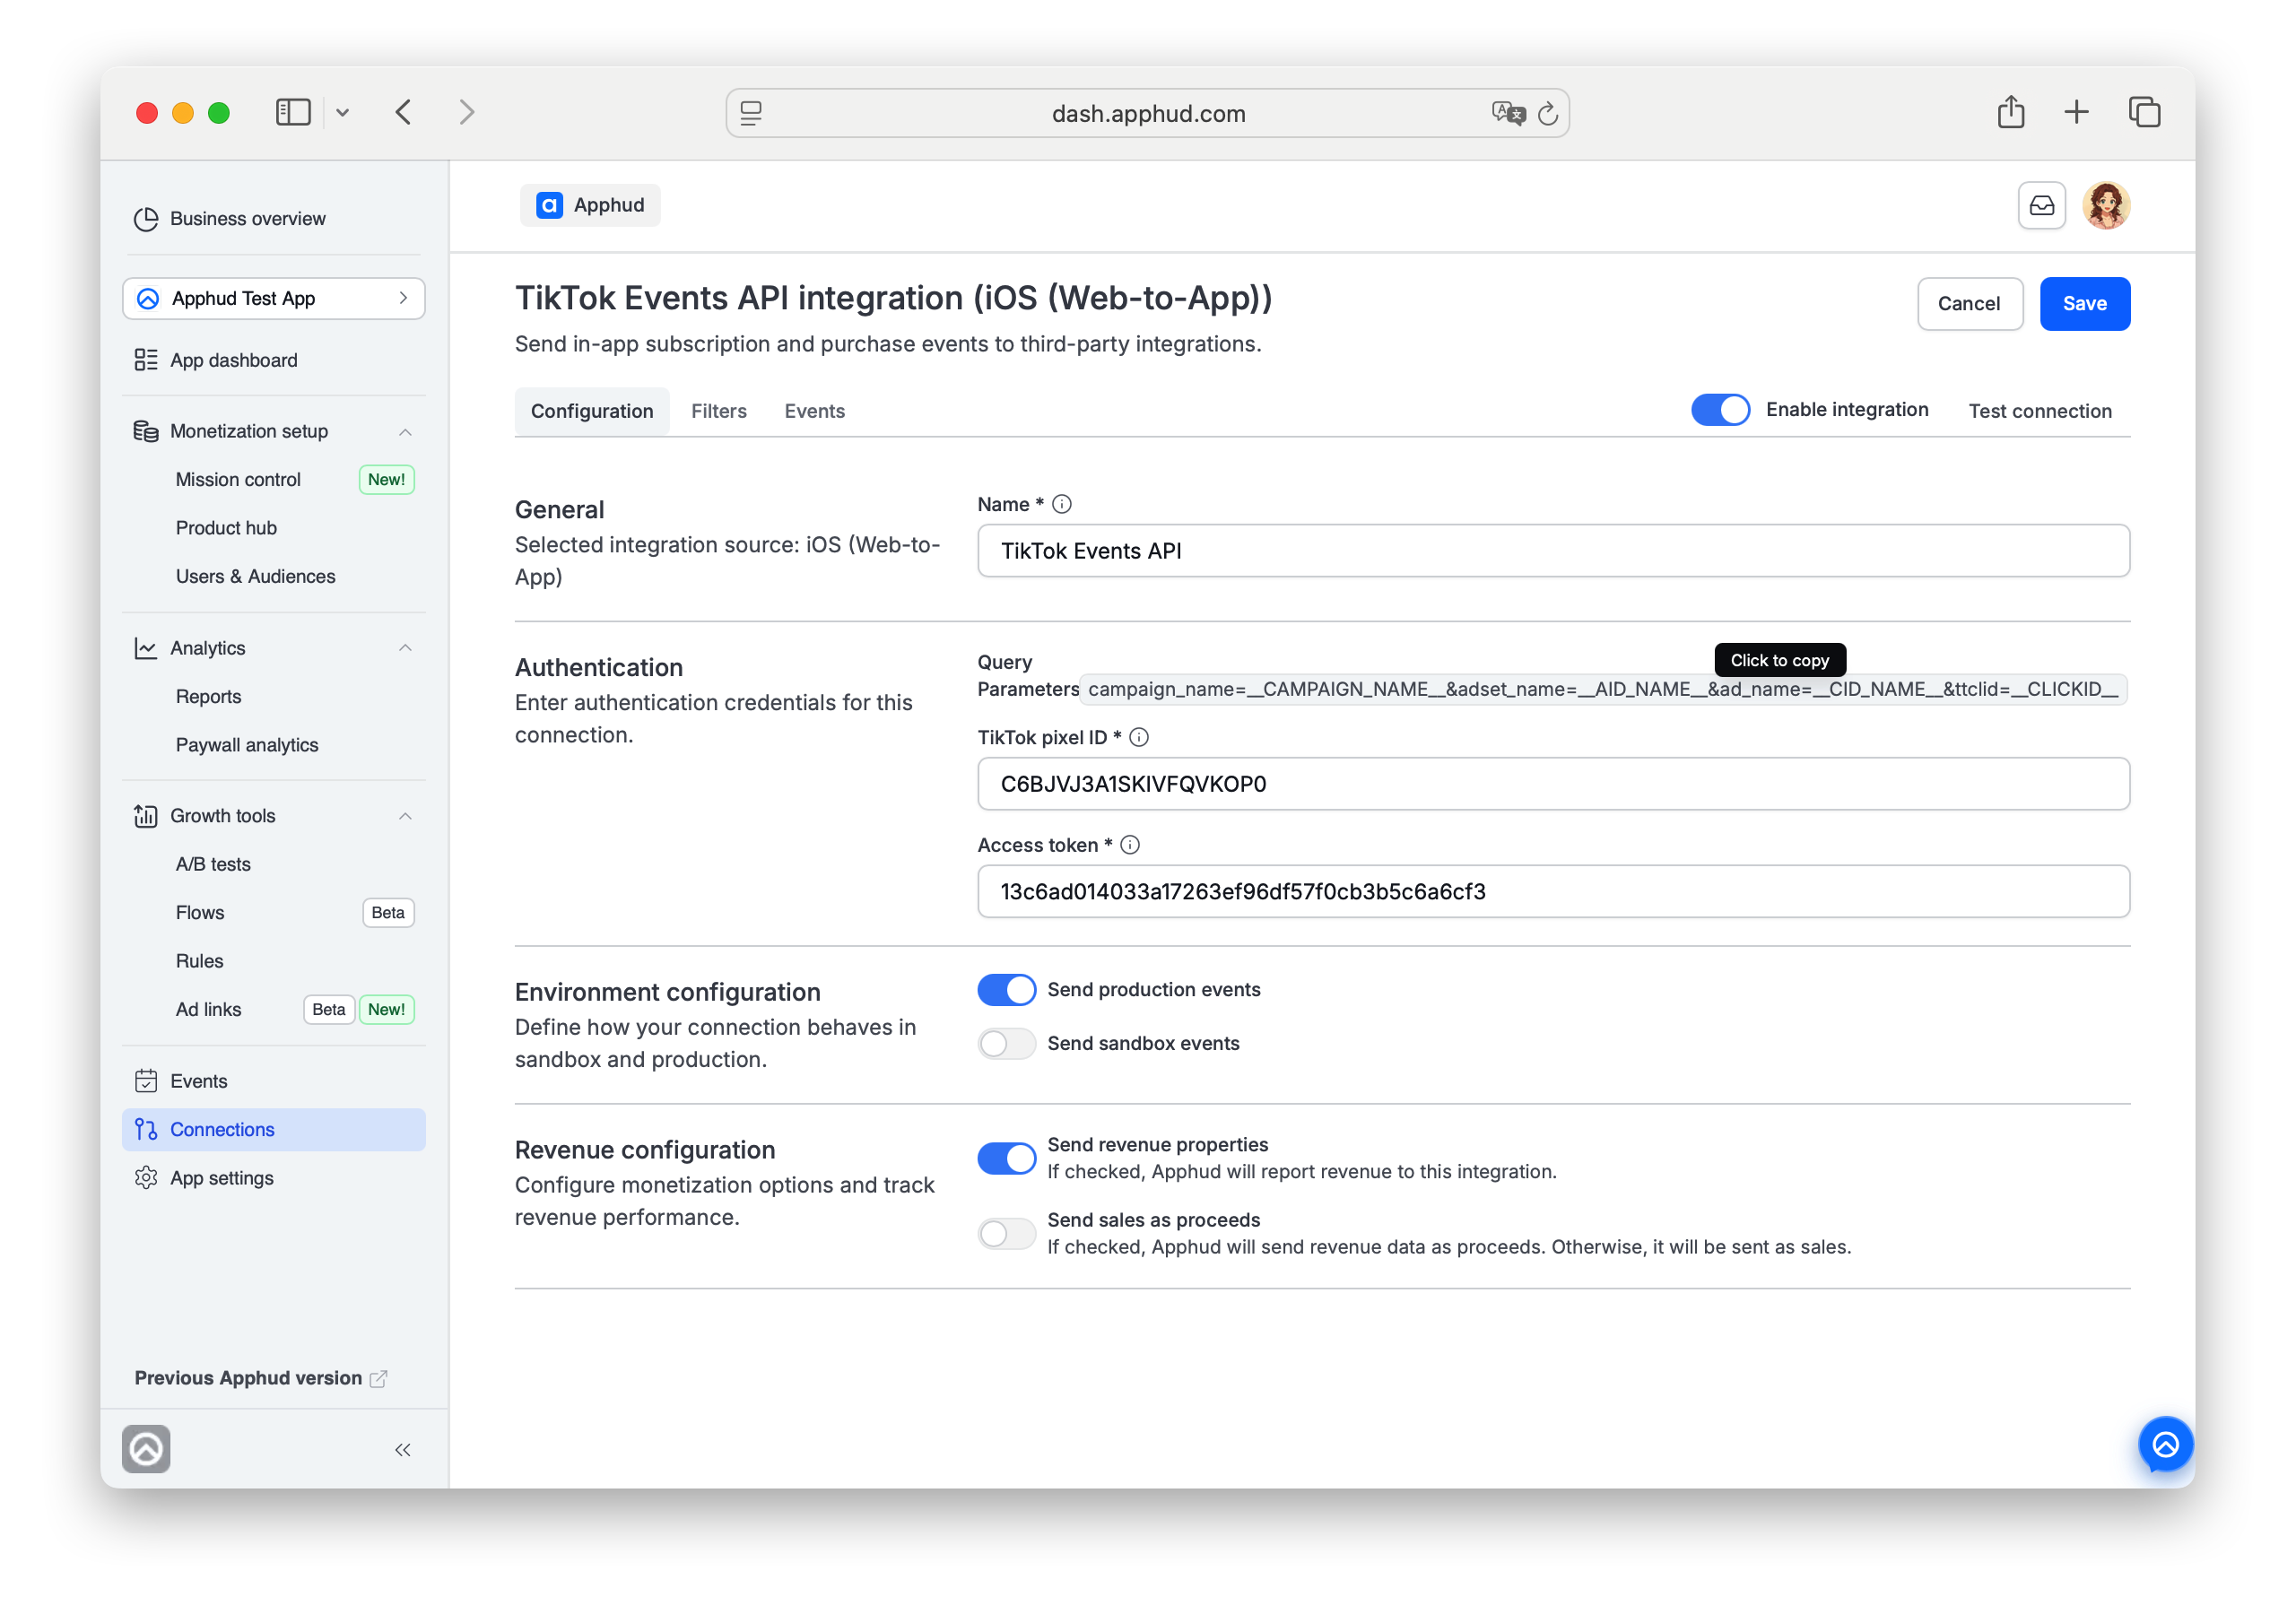The image size is (2296, 1623).
Task: Open Previous Apphud version link
Action: point(260,1378)
